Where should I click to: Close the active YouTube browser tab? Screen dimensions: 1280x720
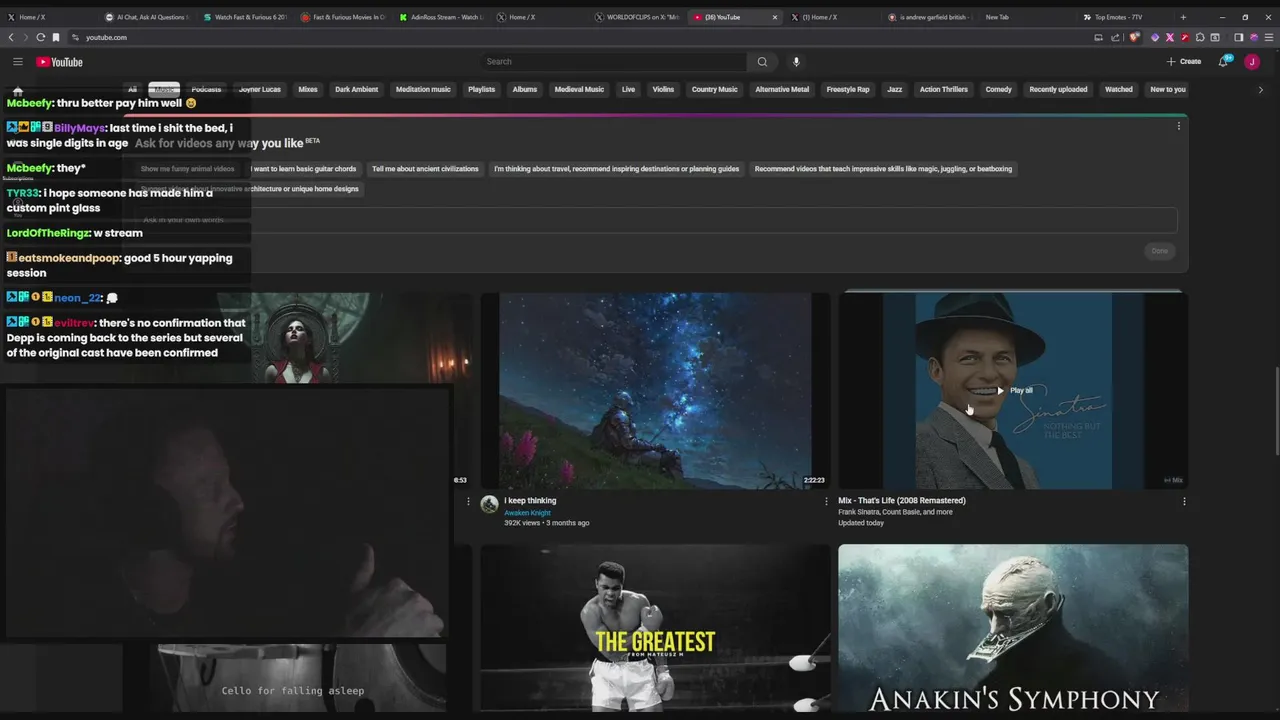774,17
